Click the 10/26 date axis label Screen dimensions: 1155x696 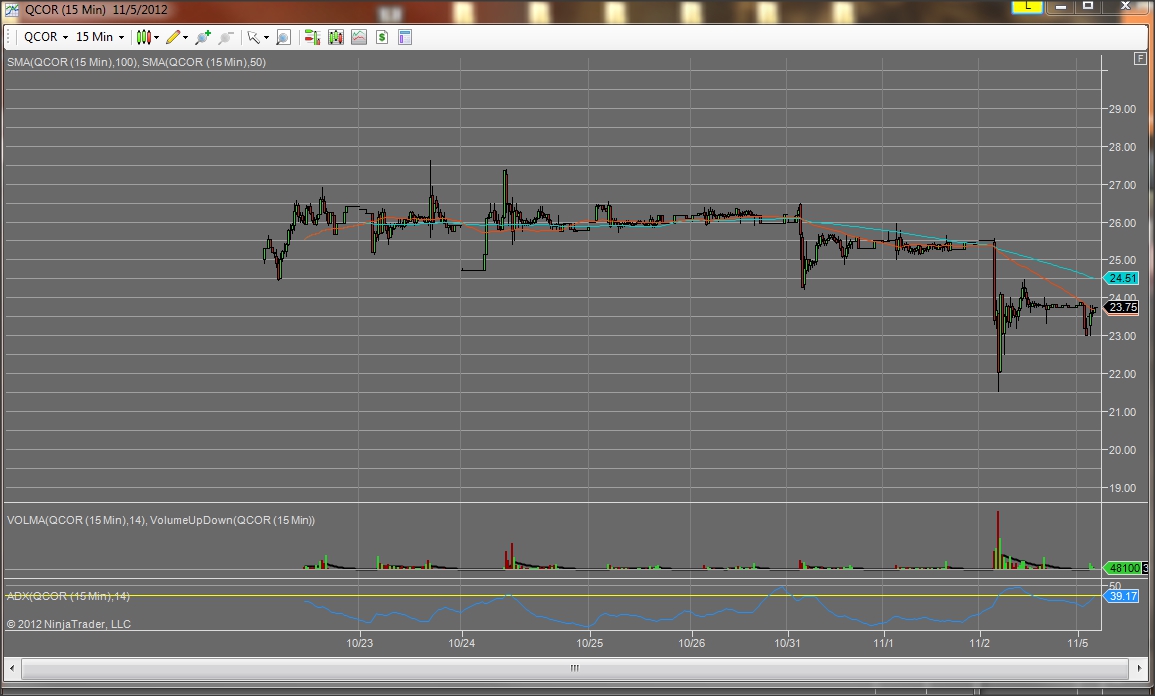pyautogui.click(x=692, y=643)
